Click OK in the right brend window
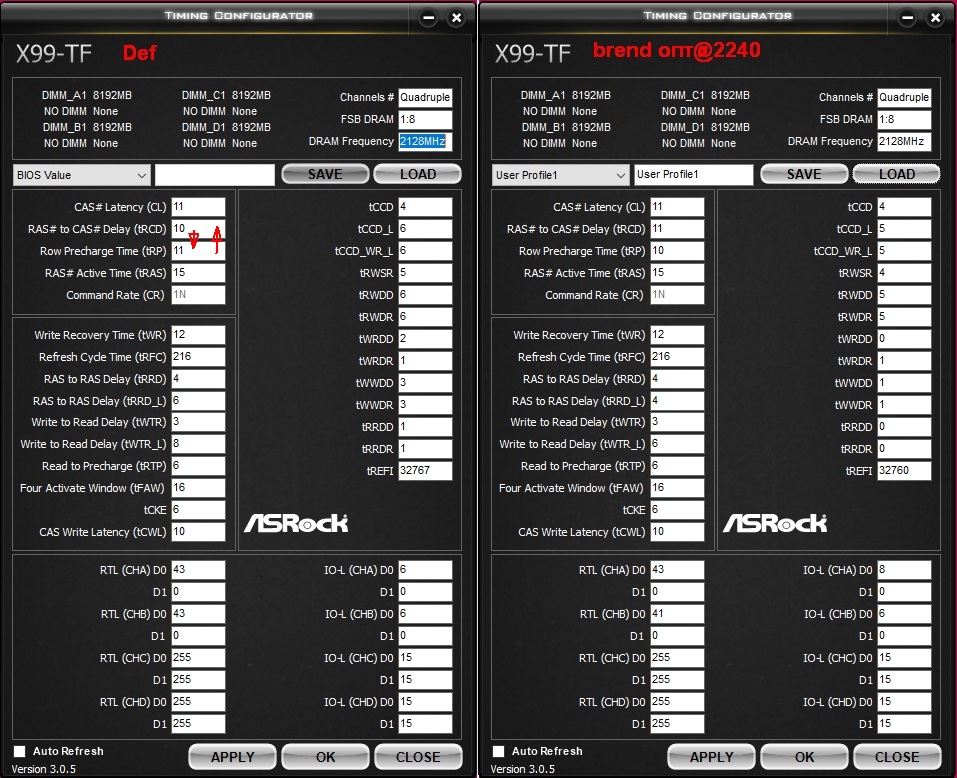Image resolution: width=957 pixels, height=778 pixels. click(x=804, y=757)
